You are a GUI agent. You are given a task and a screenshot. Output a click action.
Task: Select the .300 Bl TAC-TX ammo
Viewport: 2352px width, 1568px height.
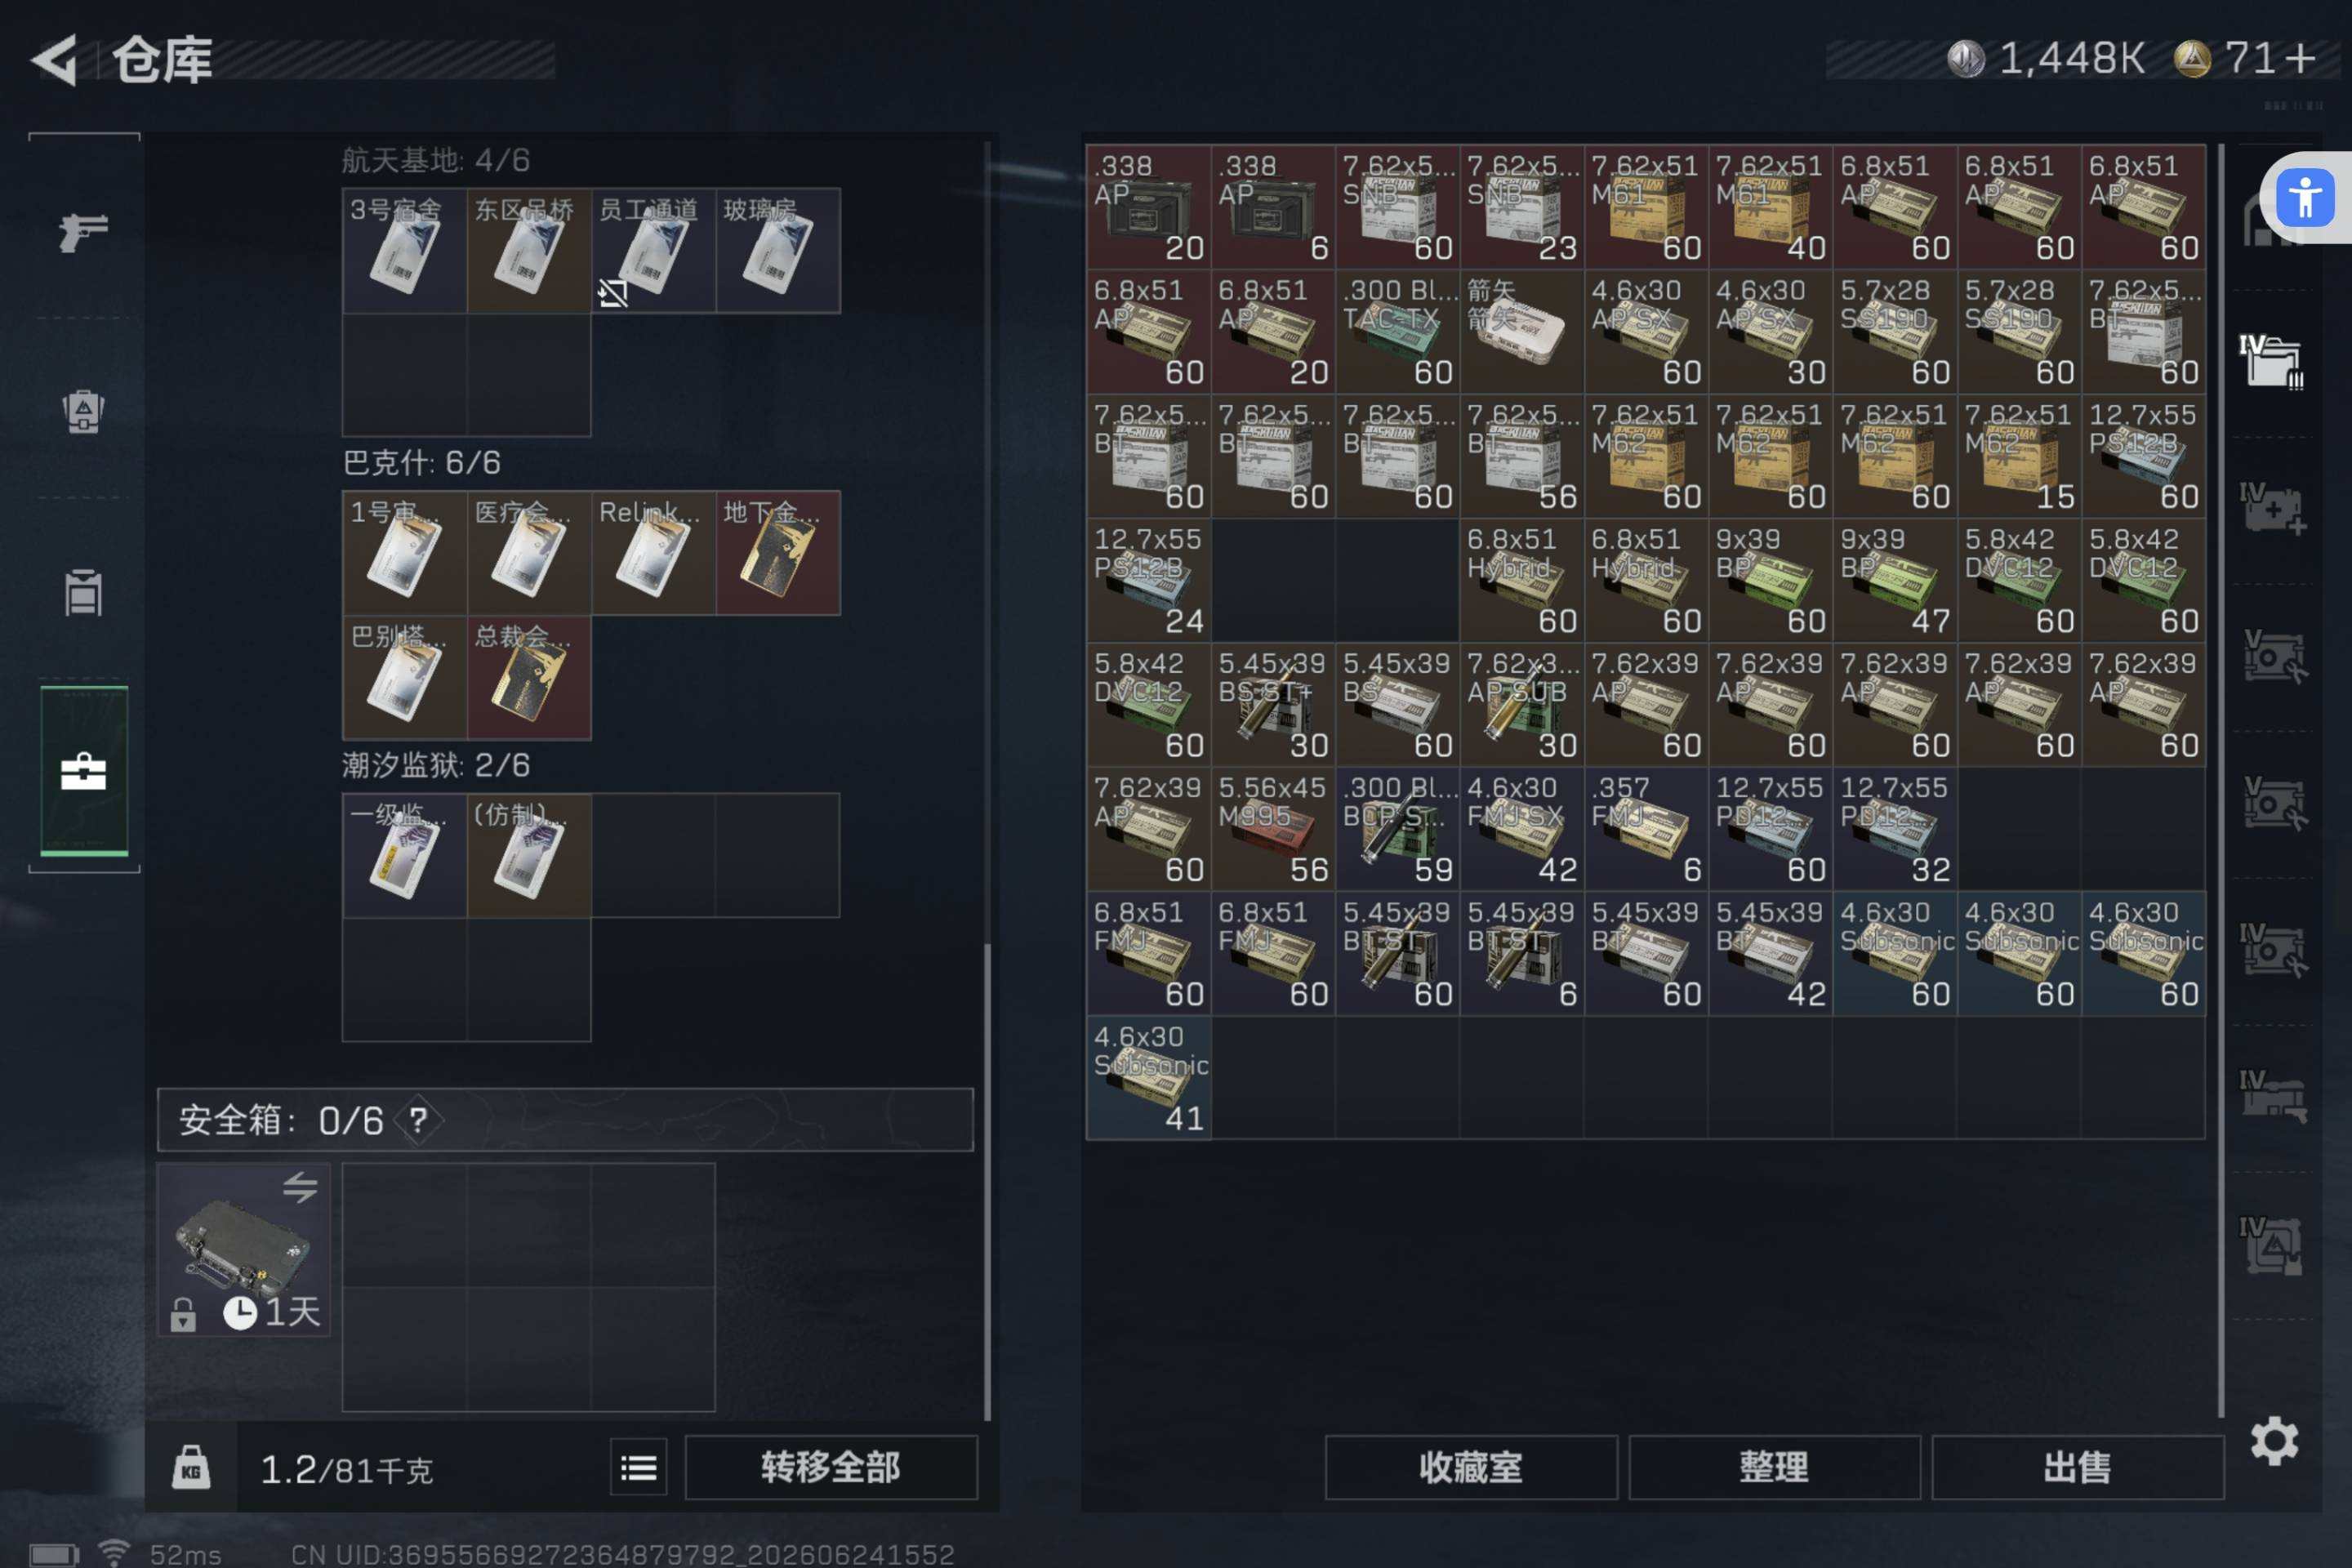(x=1397, y=332)
